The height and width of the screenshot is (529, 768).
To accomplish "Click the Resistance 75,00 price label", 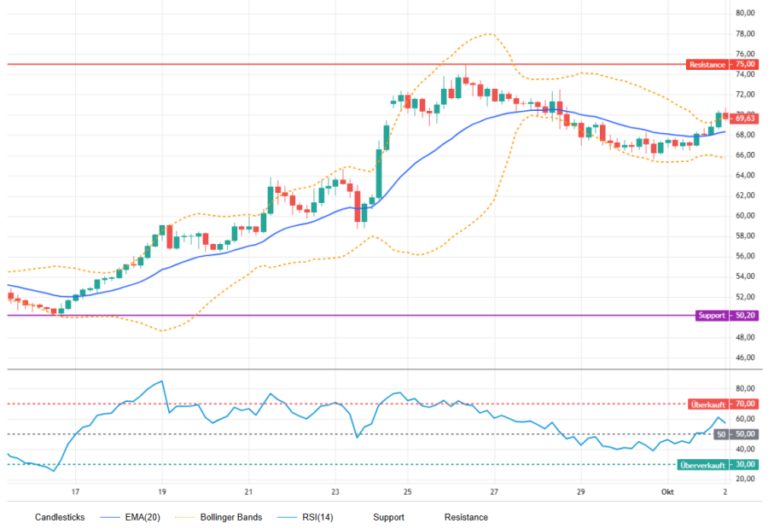I will [722, 64].
